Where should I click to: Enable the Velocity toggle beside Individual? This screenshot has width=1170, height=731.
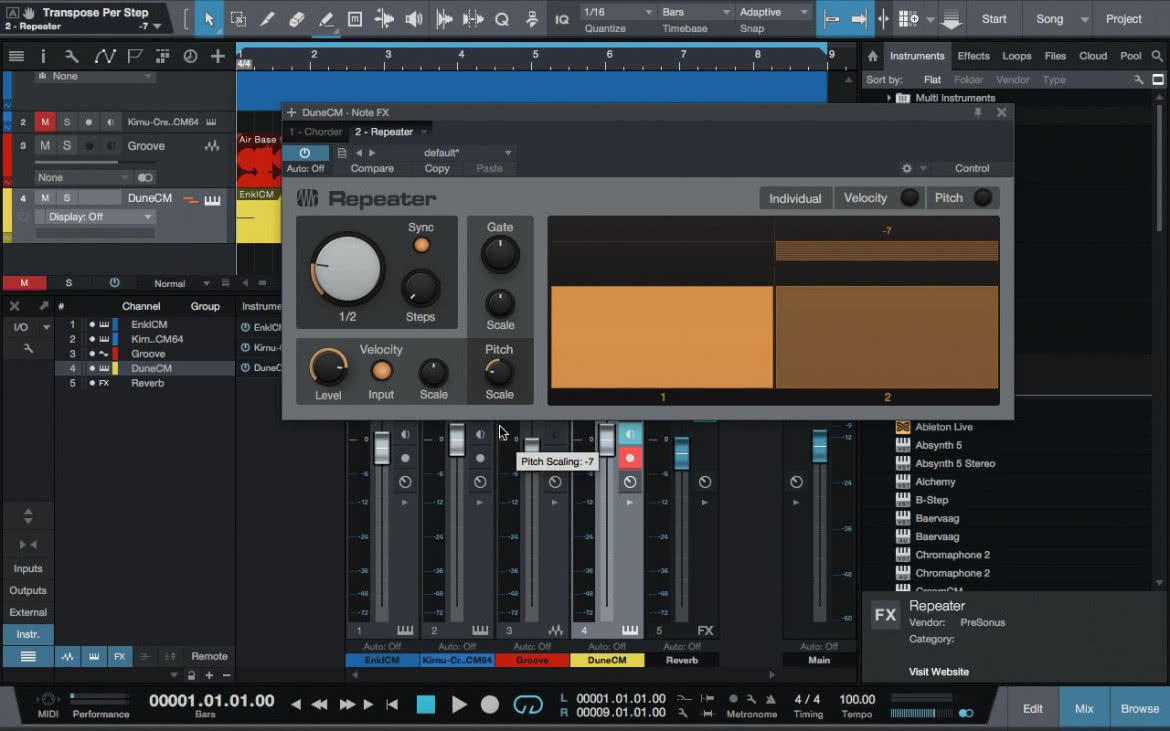tap(910, 198)
